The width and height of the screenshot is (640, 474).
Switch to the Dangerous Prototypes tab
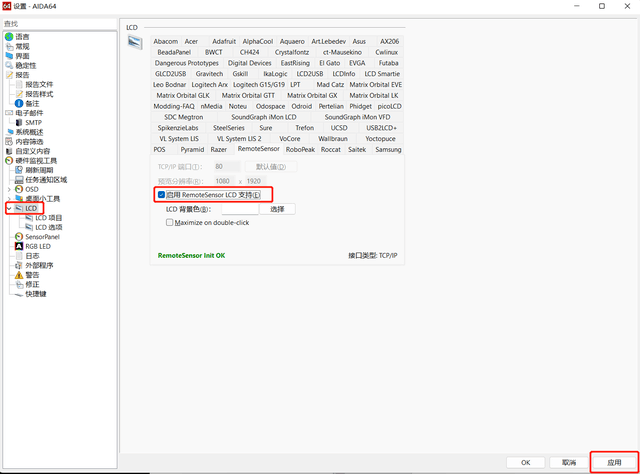(x=187, y=63)
